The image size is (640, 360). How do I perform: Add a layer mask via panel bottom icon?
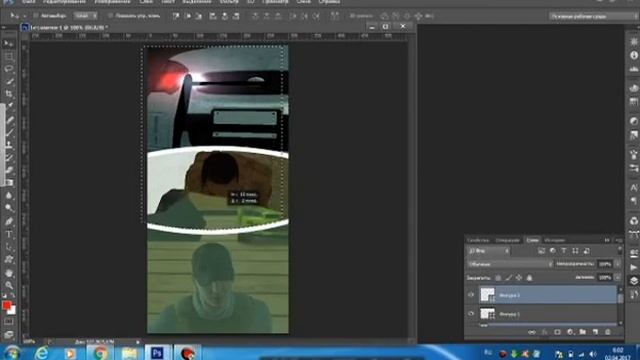pos(557,332)
